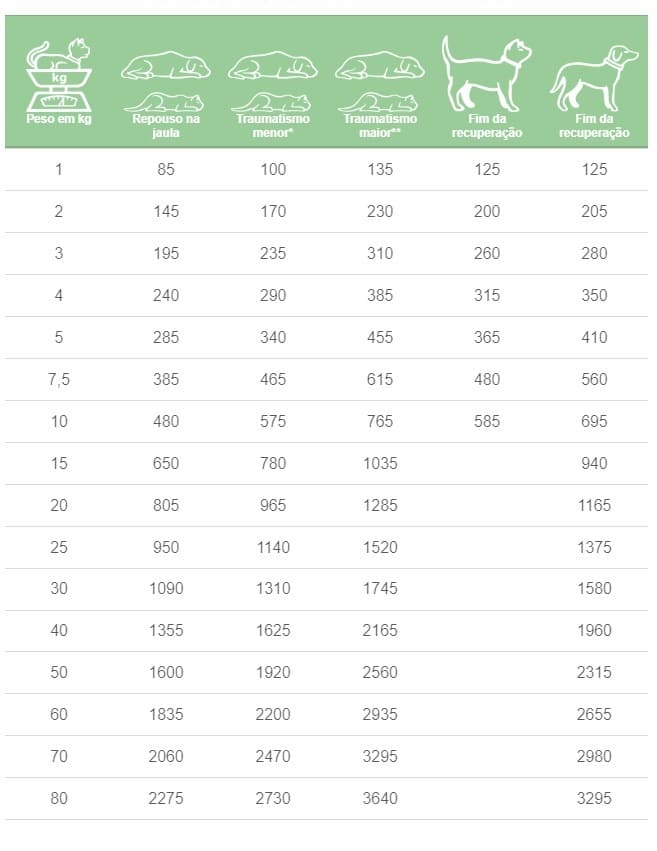Click value 3640 in the 80 kg row
This screenshot has height=851, width=657.
click(380, 798)
